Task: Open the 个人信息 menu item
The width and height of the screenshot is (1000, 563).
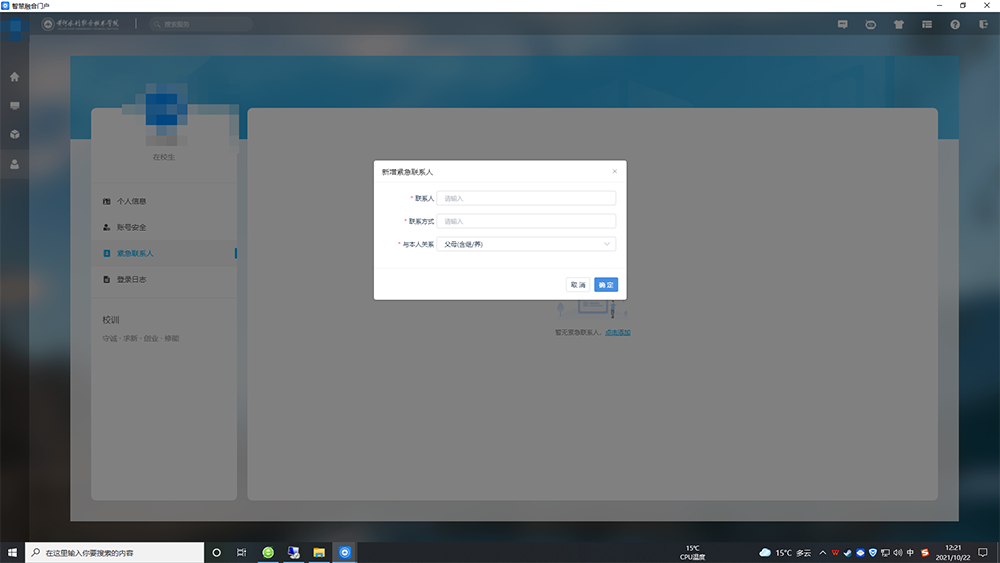Action: click(x=131, y=202)
